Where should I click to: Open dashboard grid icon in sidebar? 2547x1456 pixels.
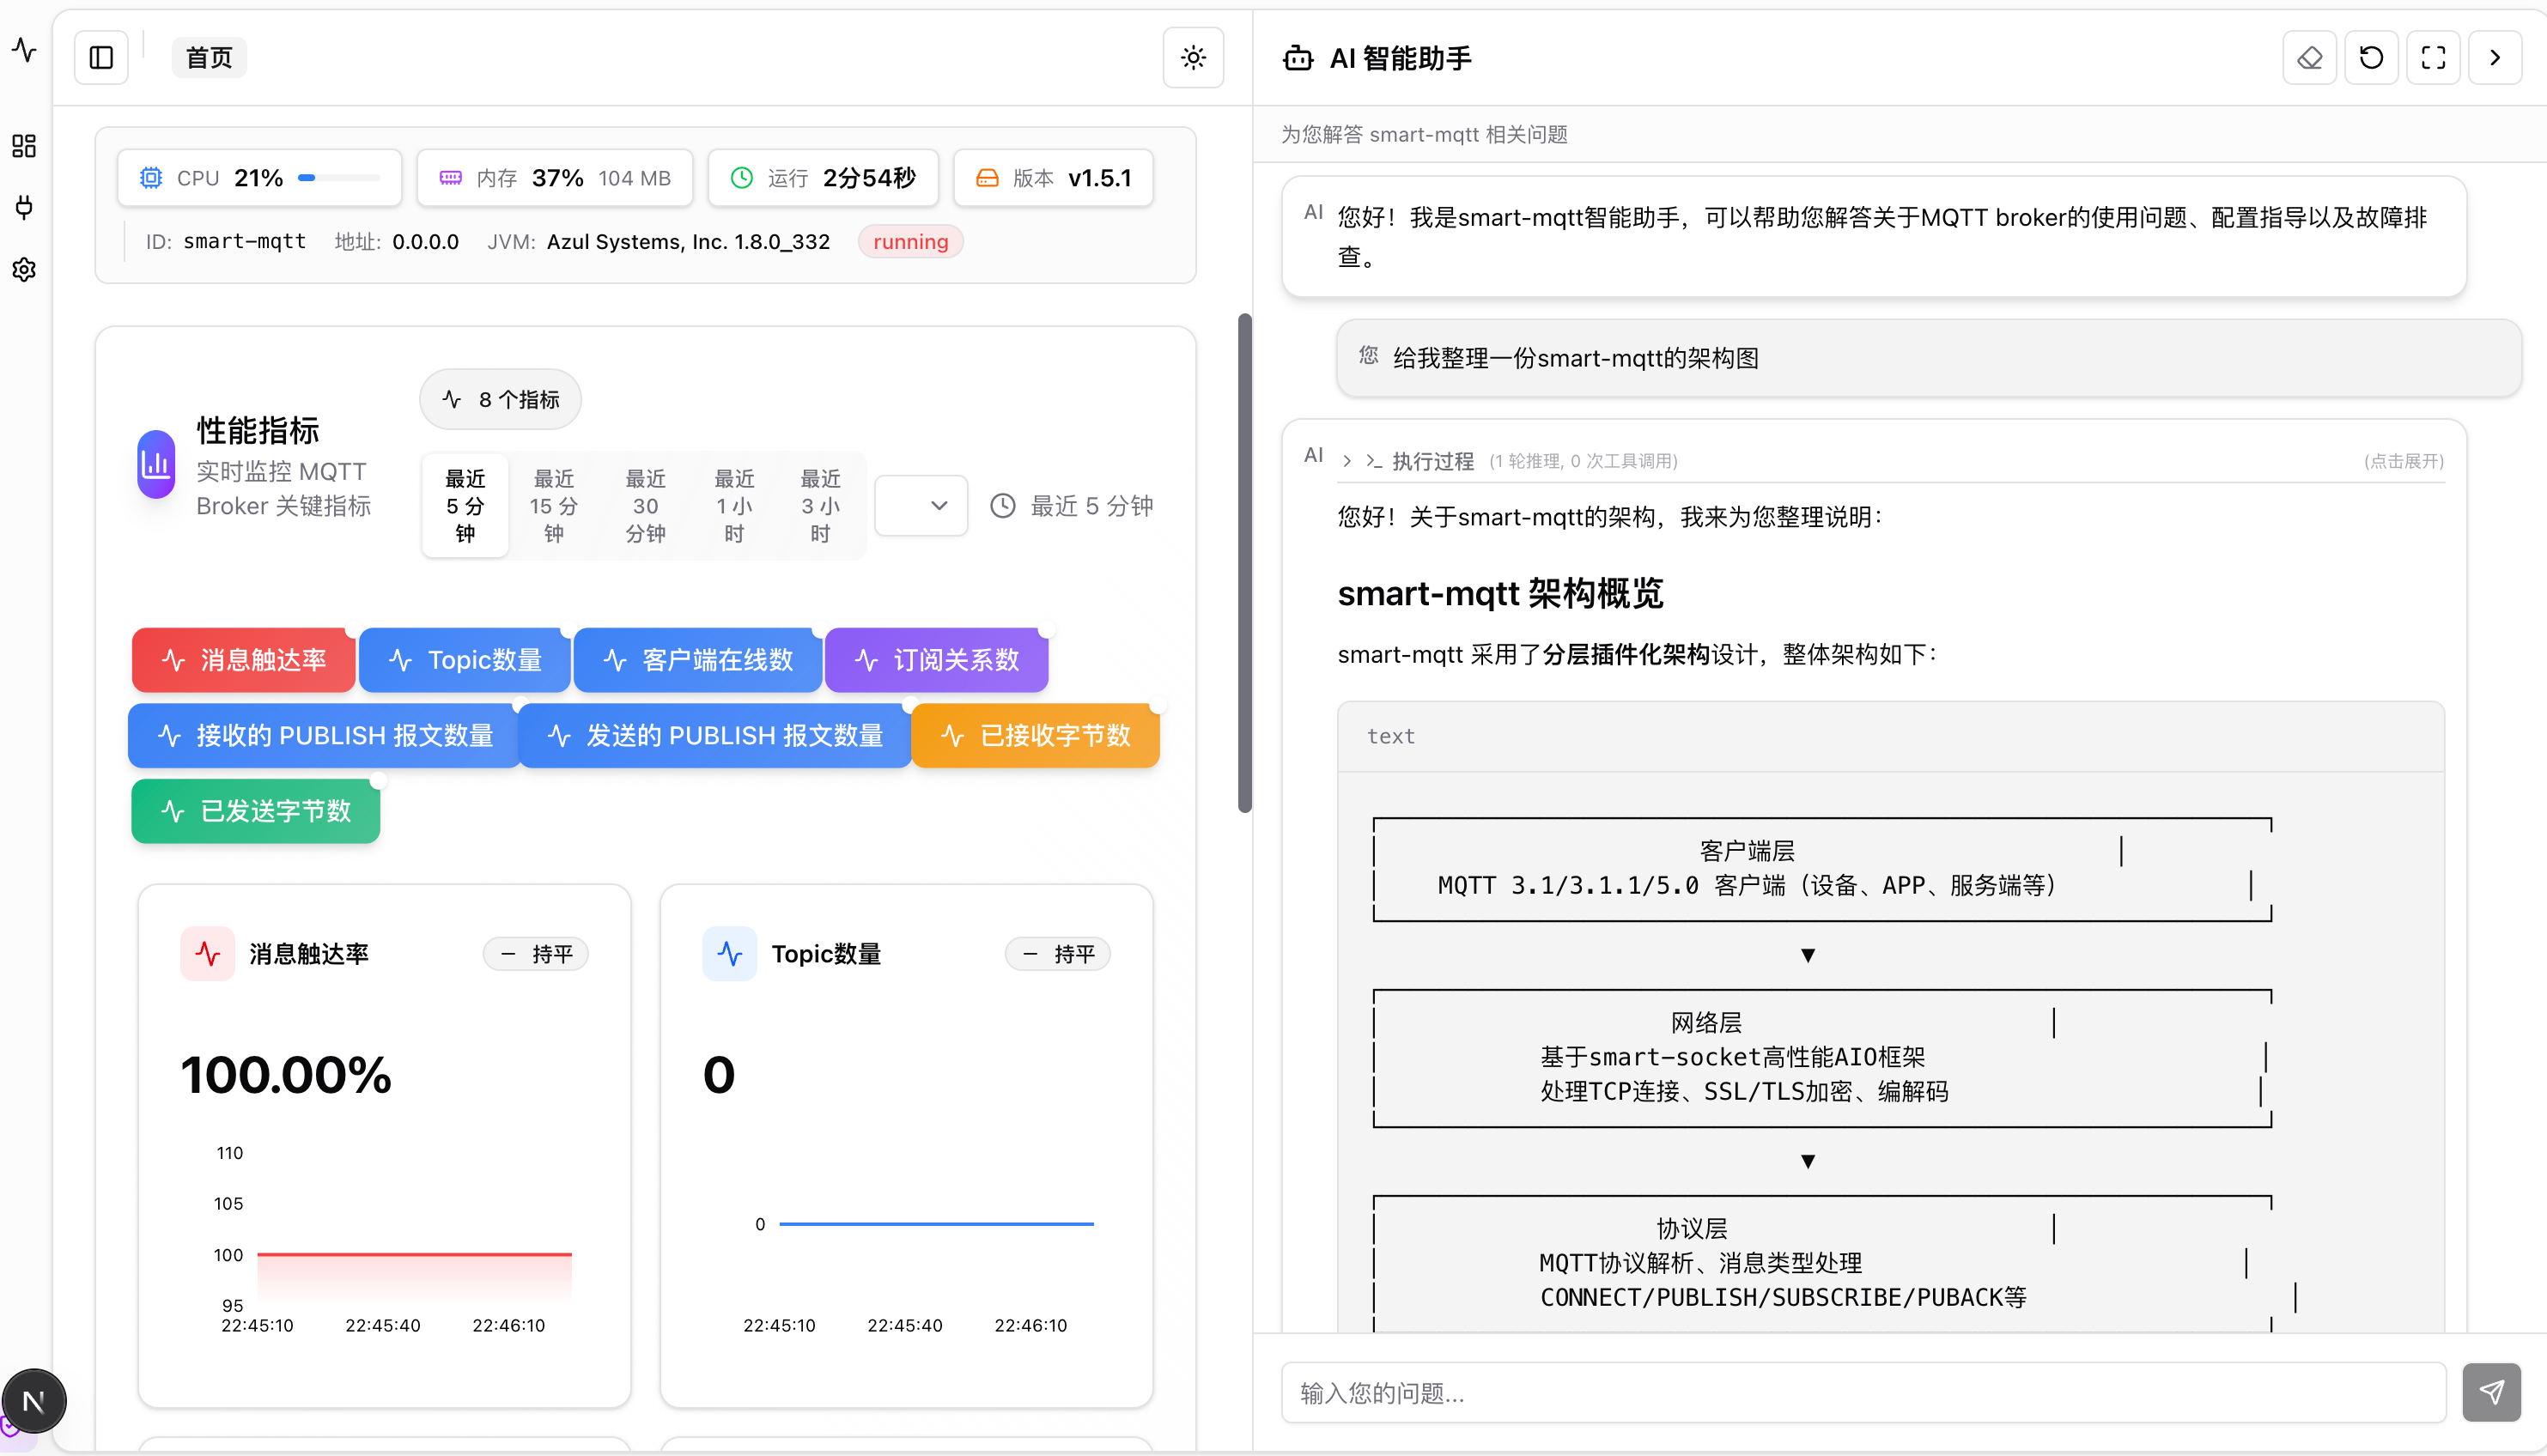click(x=24, y=146)
